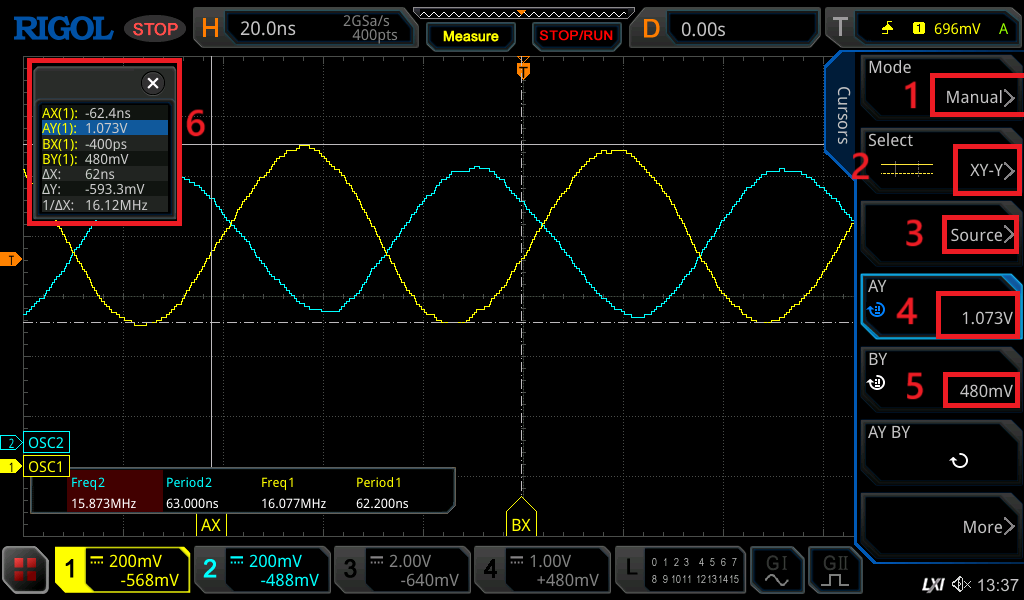Open the red grid menu icon
Viewport: 1024px width, 600px height.
pos(26,571)
